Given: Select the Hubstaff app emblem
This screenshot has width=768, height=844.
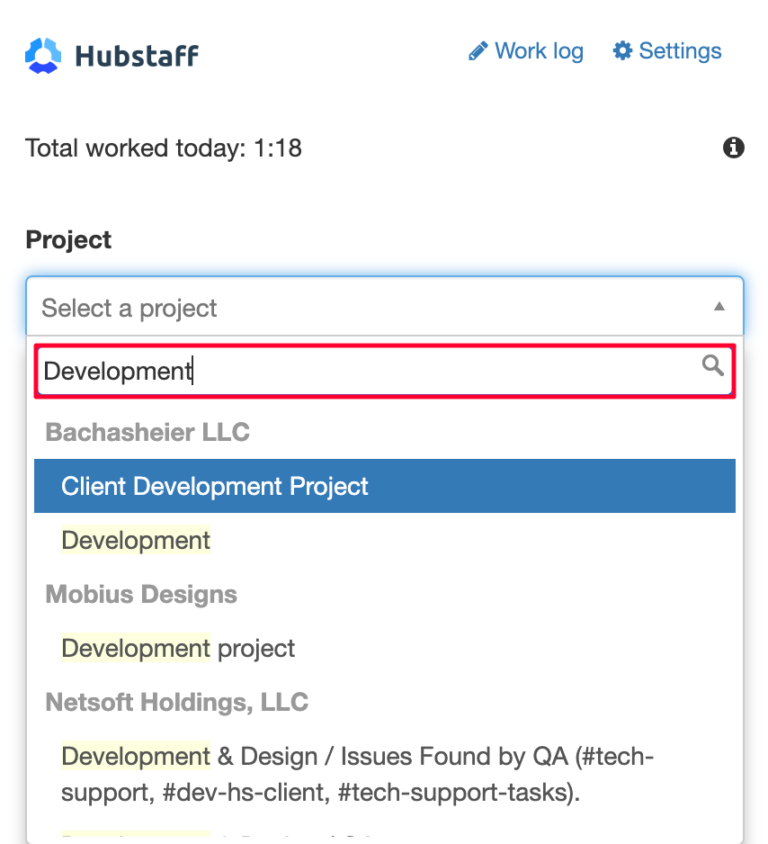Looking at the screenshot, I should [42, 53].
